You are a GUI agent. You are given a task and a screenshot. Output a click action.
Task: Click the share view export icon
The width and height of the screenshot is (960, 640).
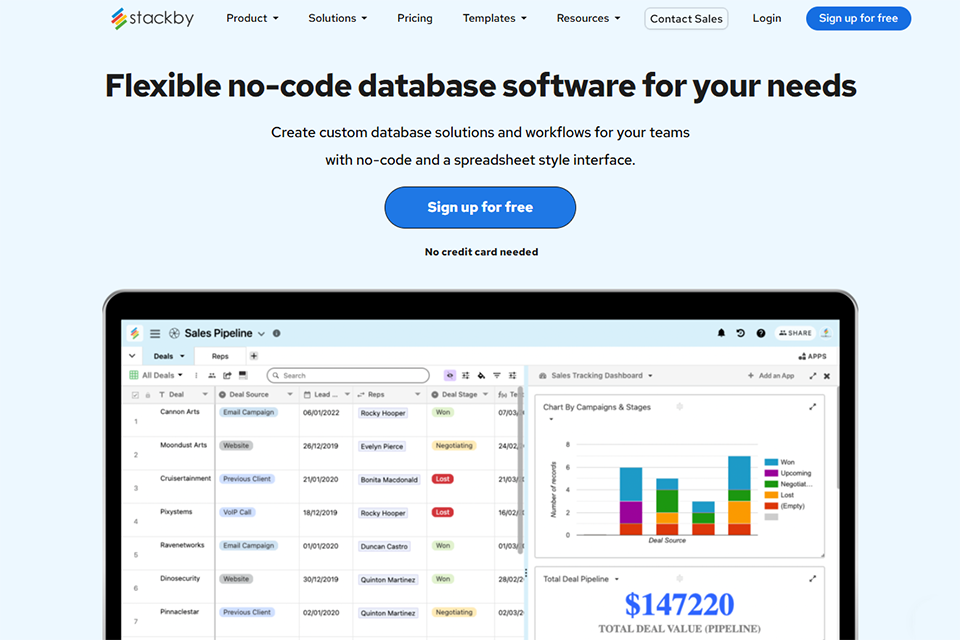[227, 375]
